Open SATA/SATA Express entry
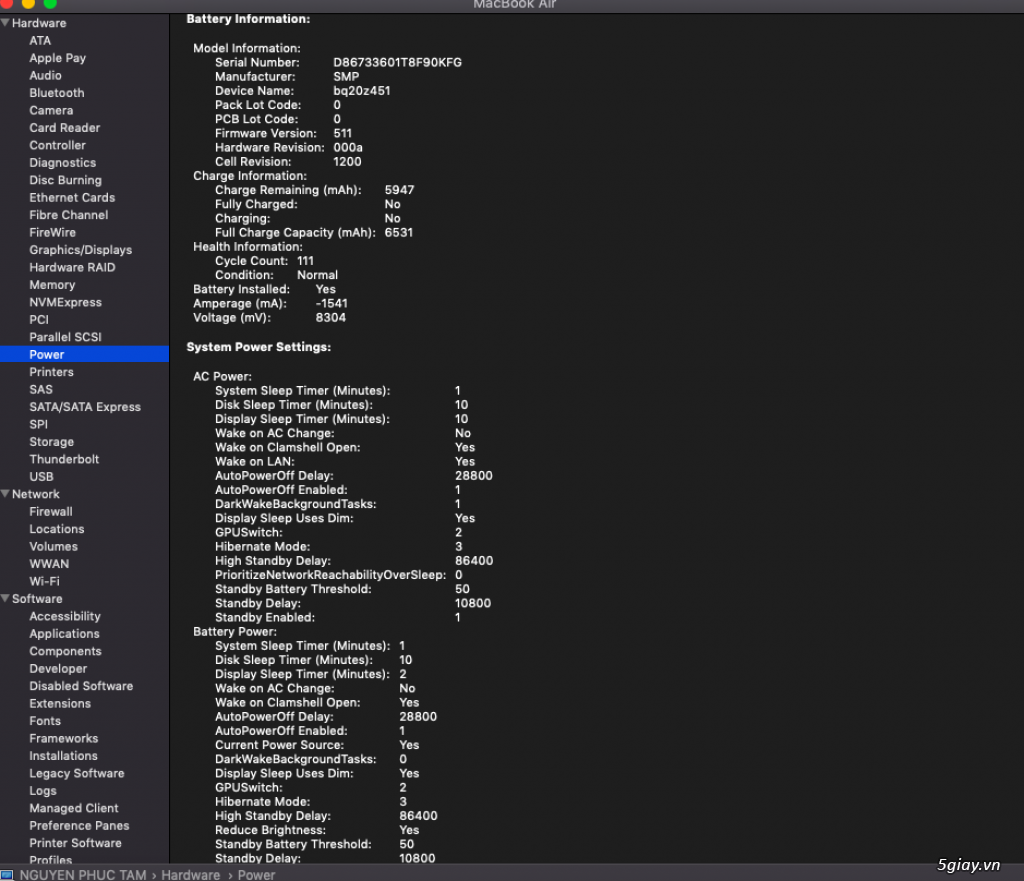The height and width of the screenshot is (881, 1024). 85,407
